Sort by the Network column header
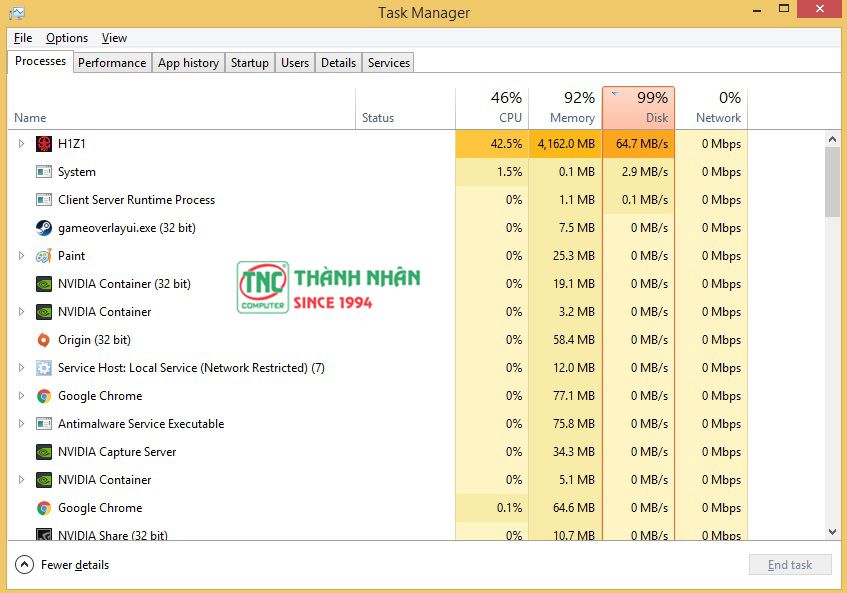The height and width of the screenshot is (593, 847). 712,107
